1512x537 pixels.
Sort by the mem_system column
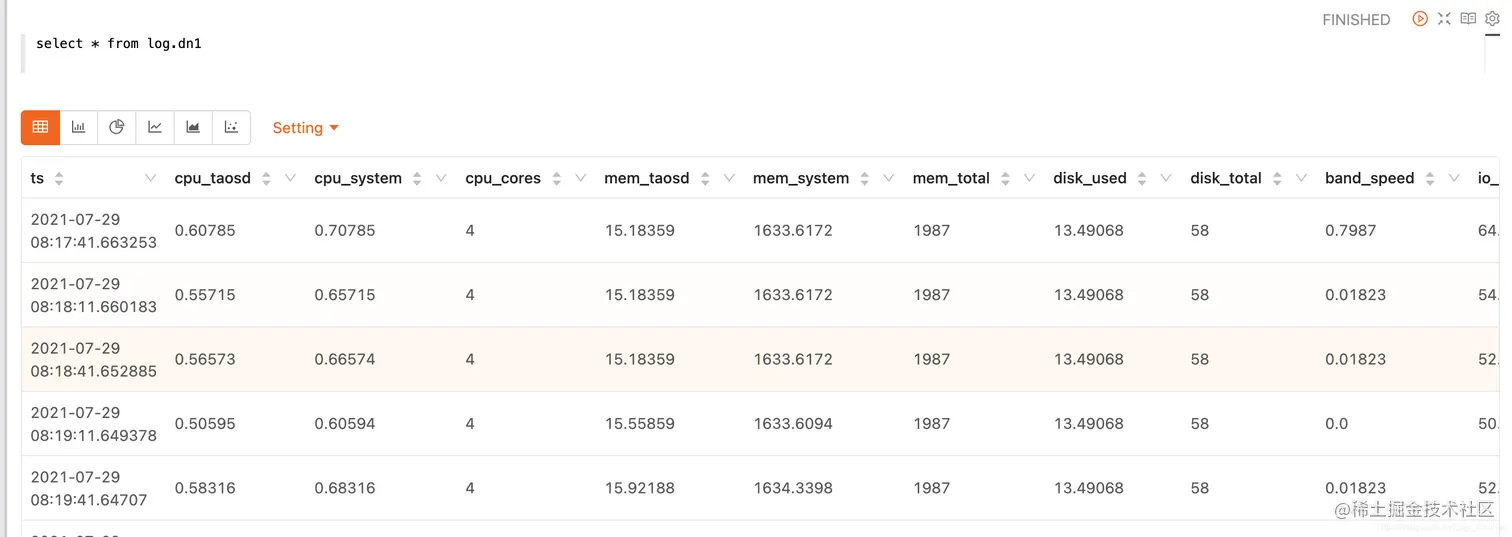tap(864, 179)
